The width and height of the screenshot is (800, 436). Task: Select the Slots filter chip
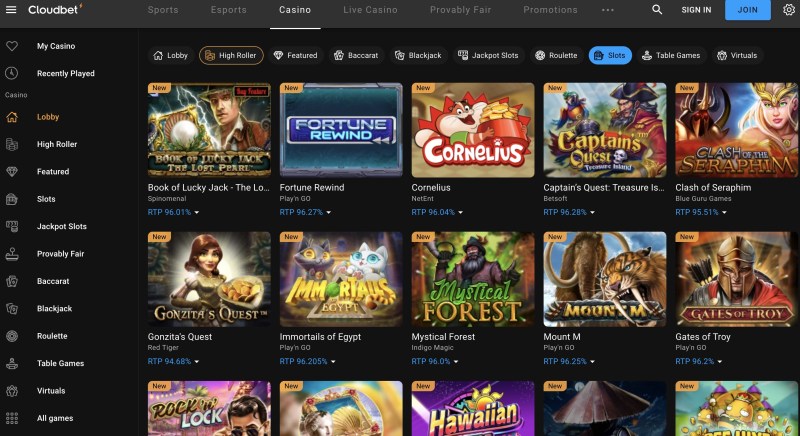(610, 56)
